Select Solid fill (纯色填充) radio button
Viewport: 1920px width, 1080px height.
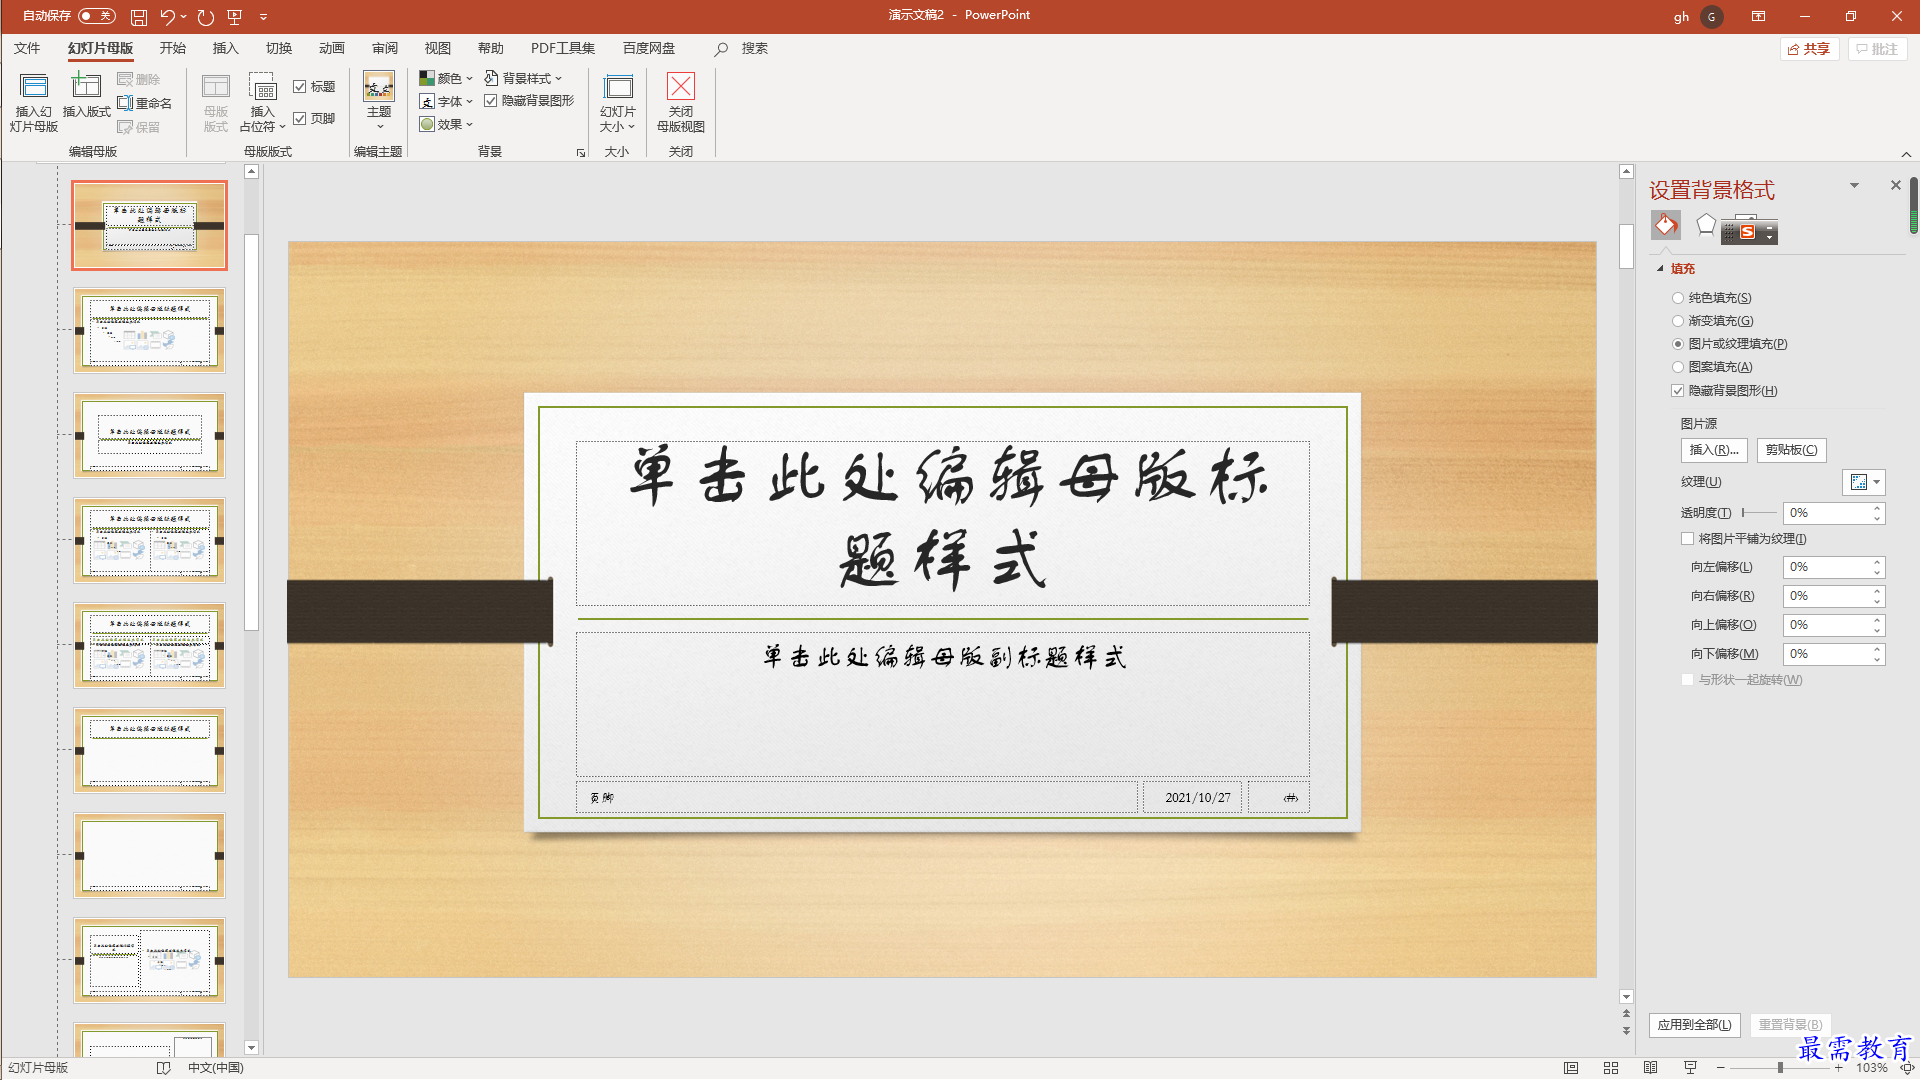1678,298
